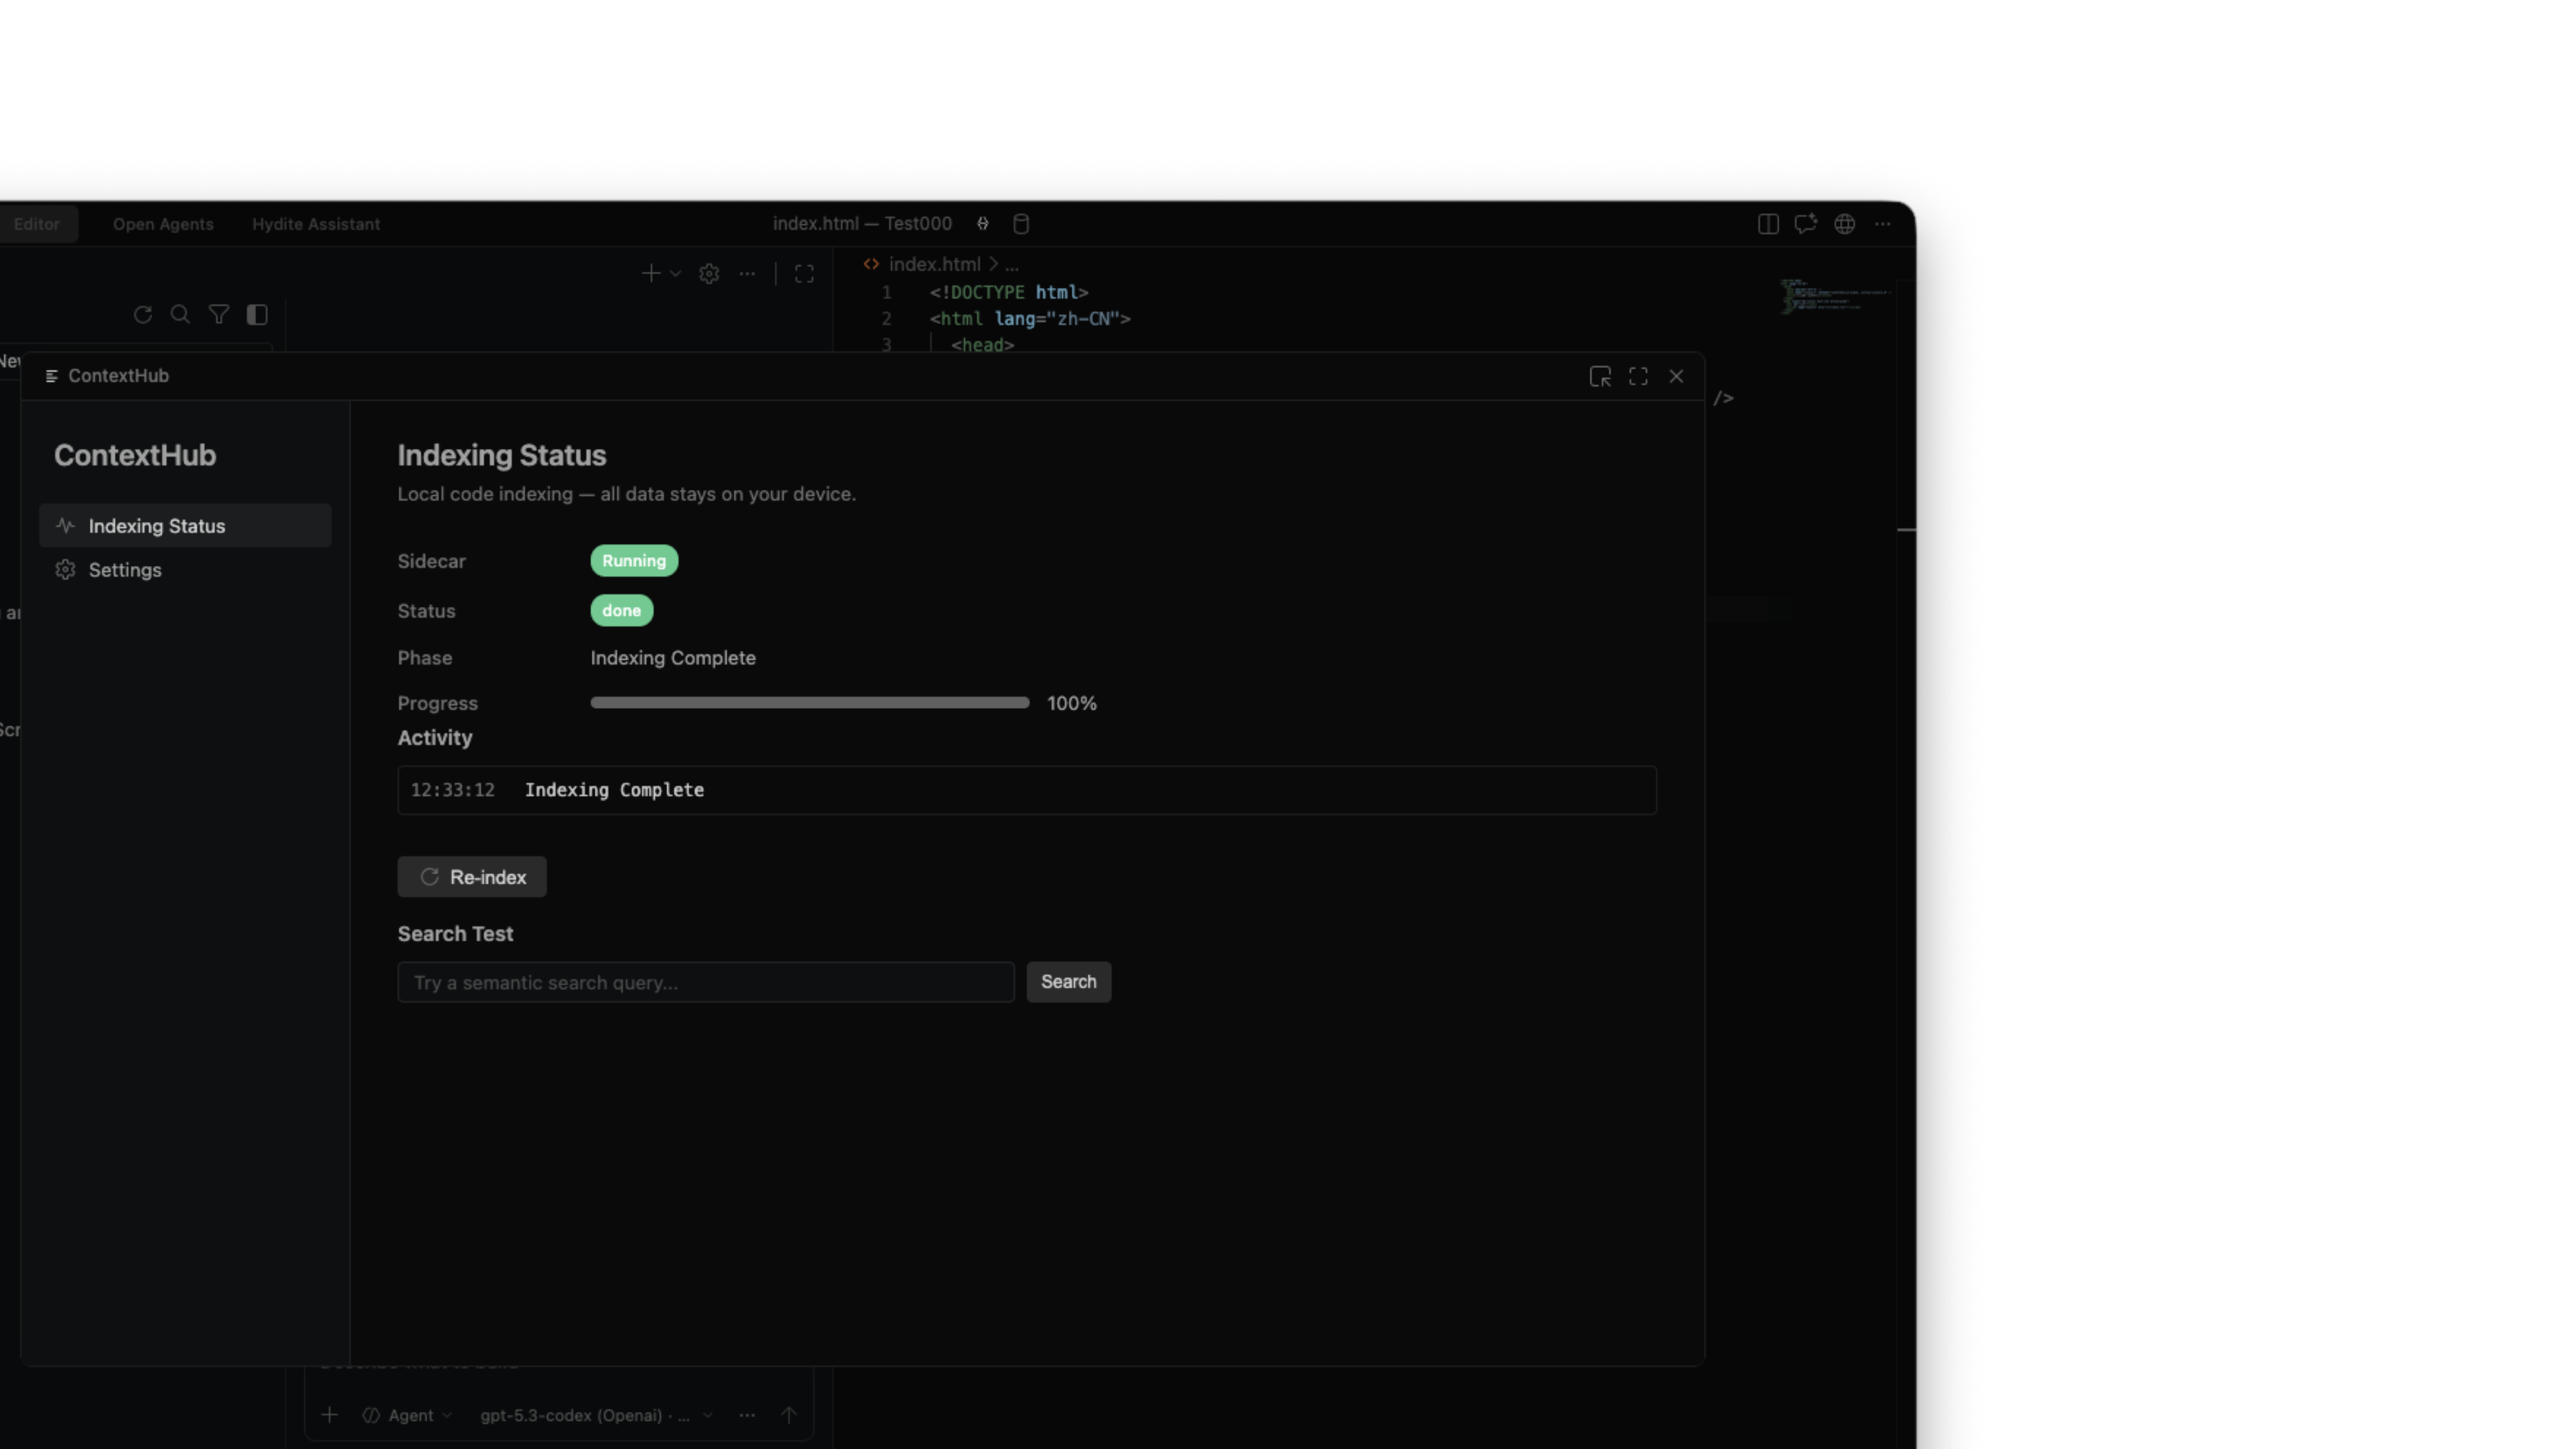2576x1449 pixels.
Task: Switch to Hydite Assistant tab
Action: pos(316,224)
